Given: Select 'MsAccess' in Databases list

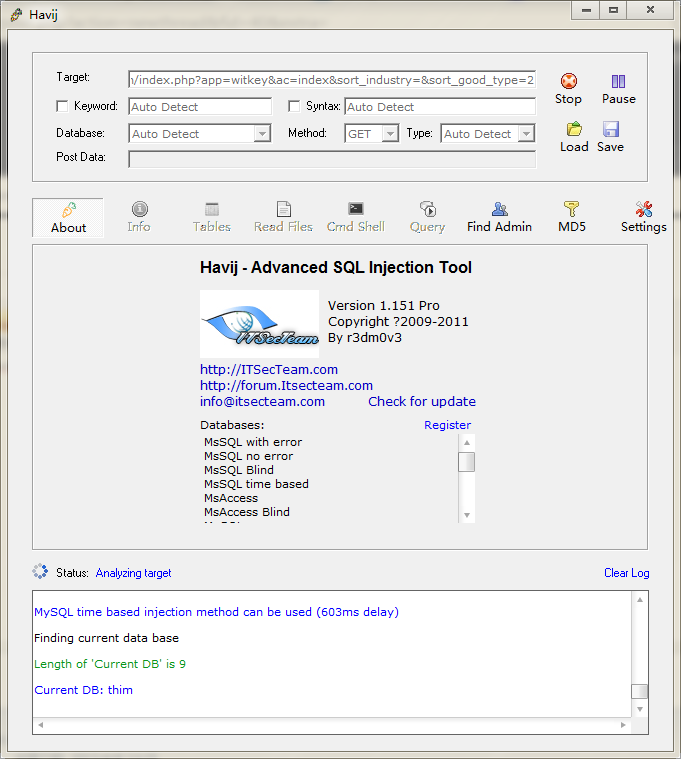Looking at the screenshot, I should coord(231,498).
